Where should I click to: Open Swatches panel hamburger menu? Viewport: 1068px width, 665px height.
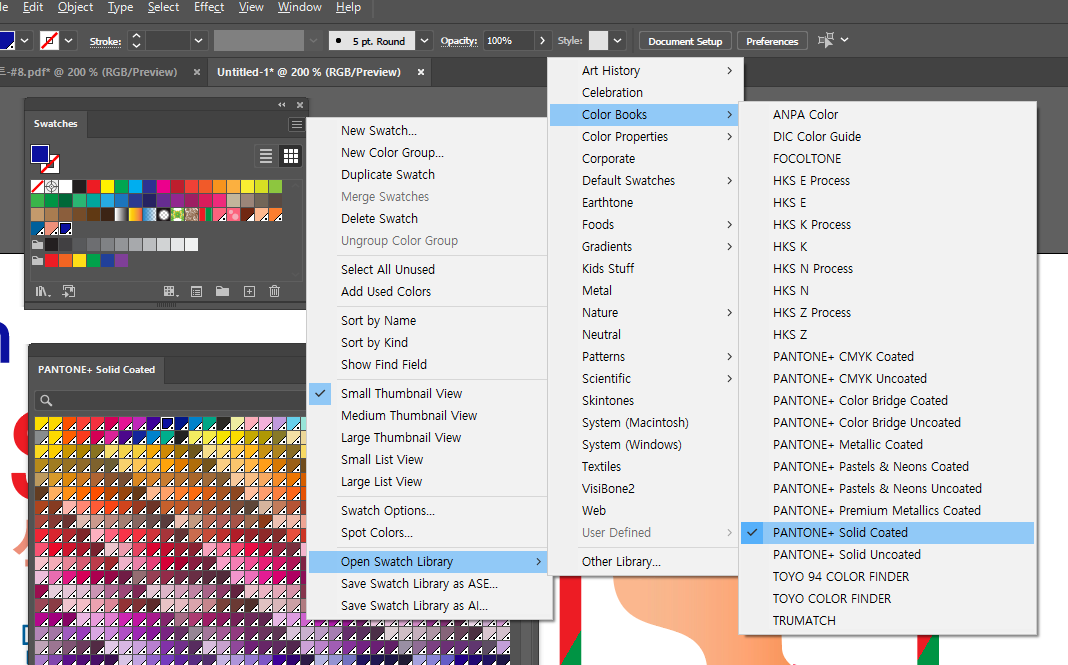(x=296, y=124)
